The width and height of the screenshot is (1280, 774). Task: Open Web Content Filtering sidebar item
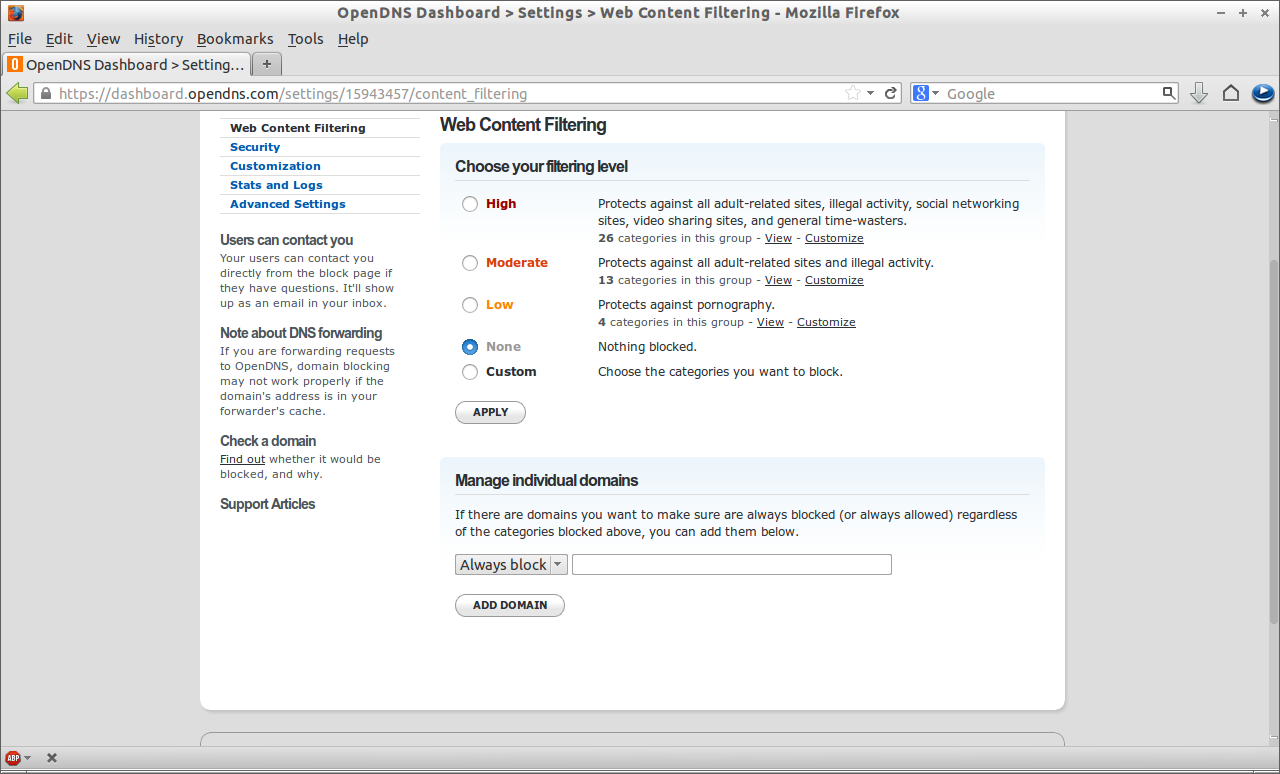pos(298,128)
